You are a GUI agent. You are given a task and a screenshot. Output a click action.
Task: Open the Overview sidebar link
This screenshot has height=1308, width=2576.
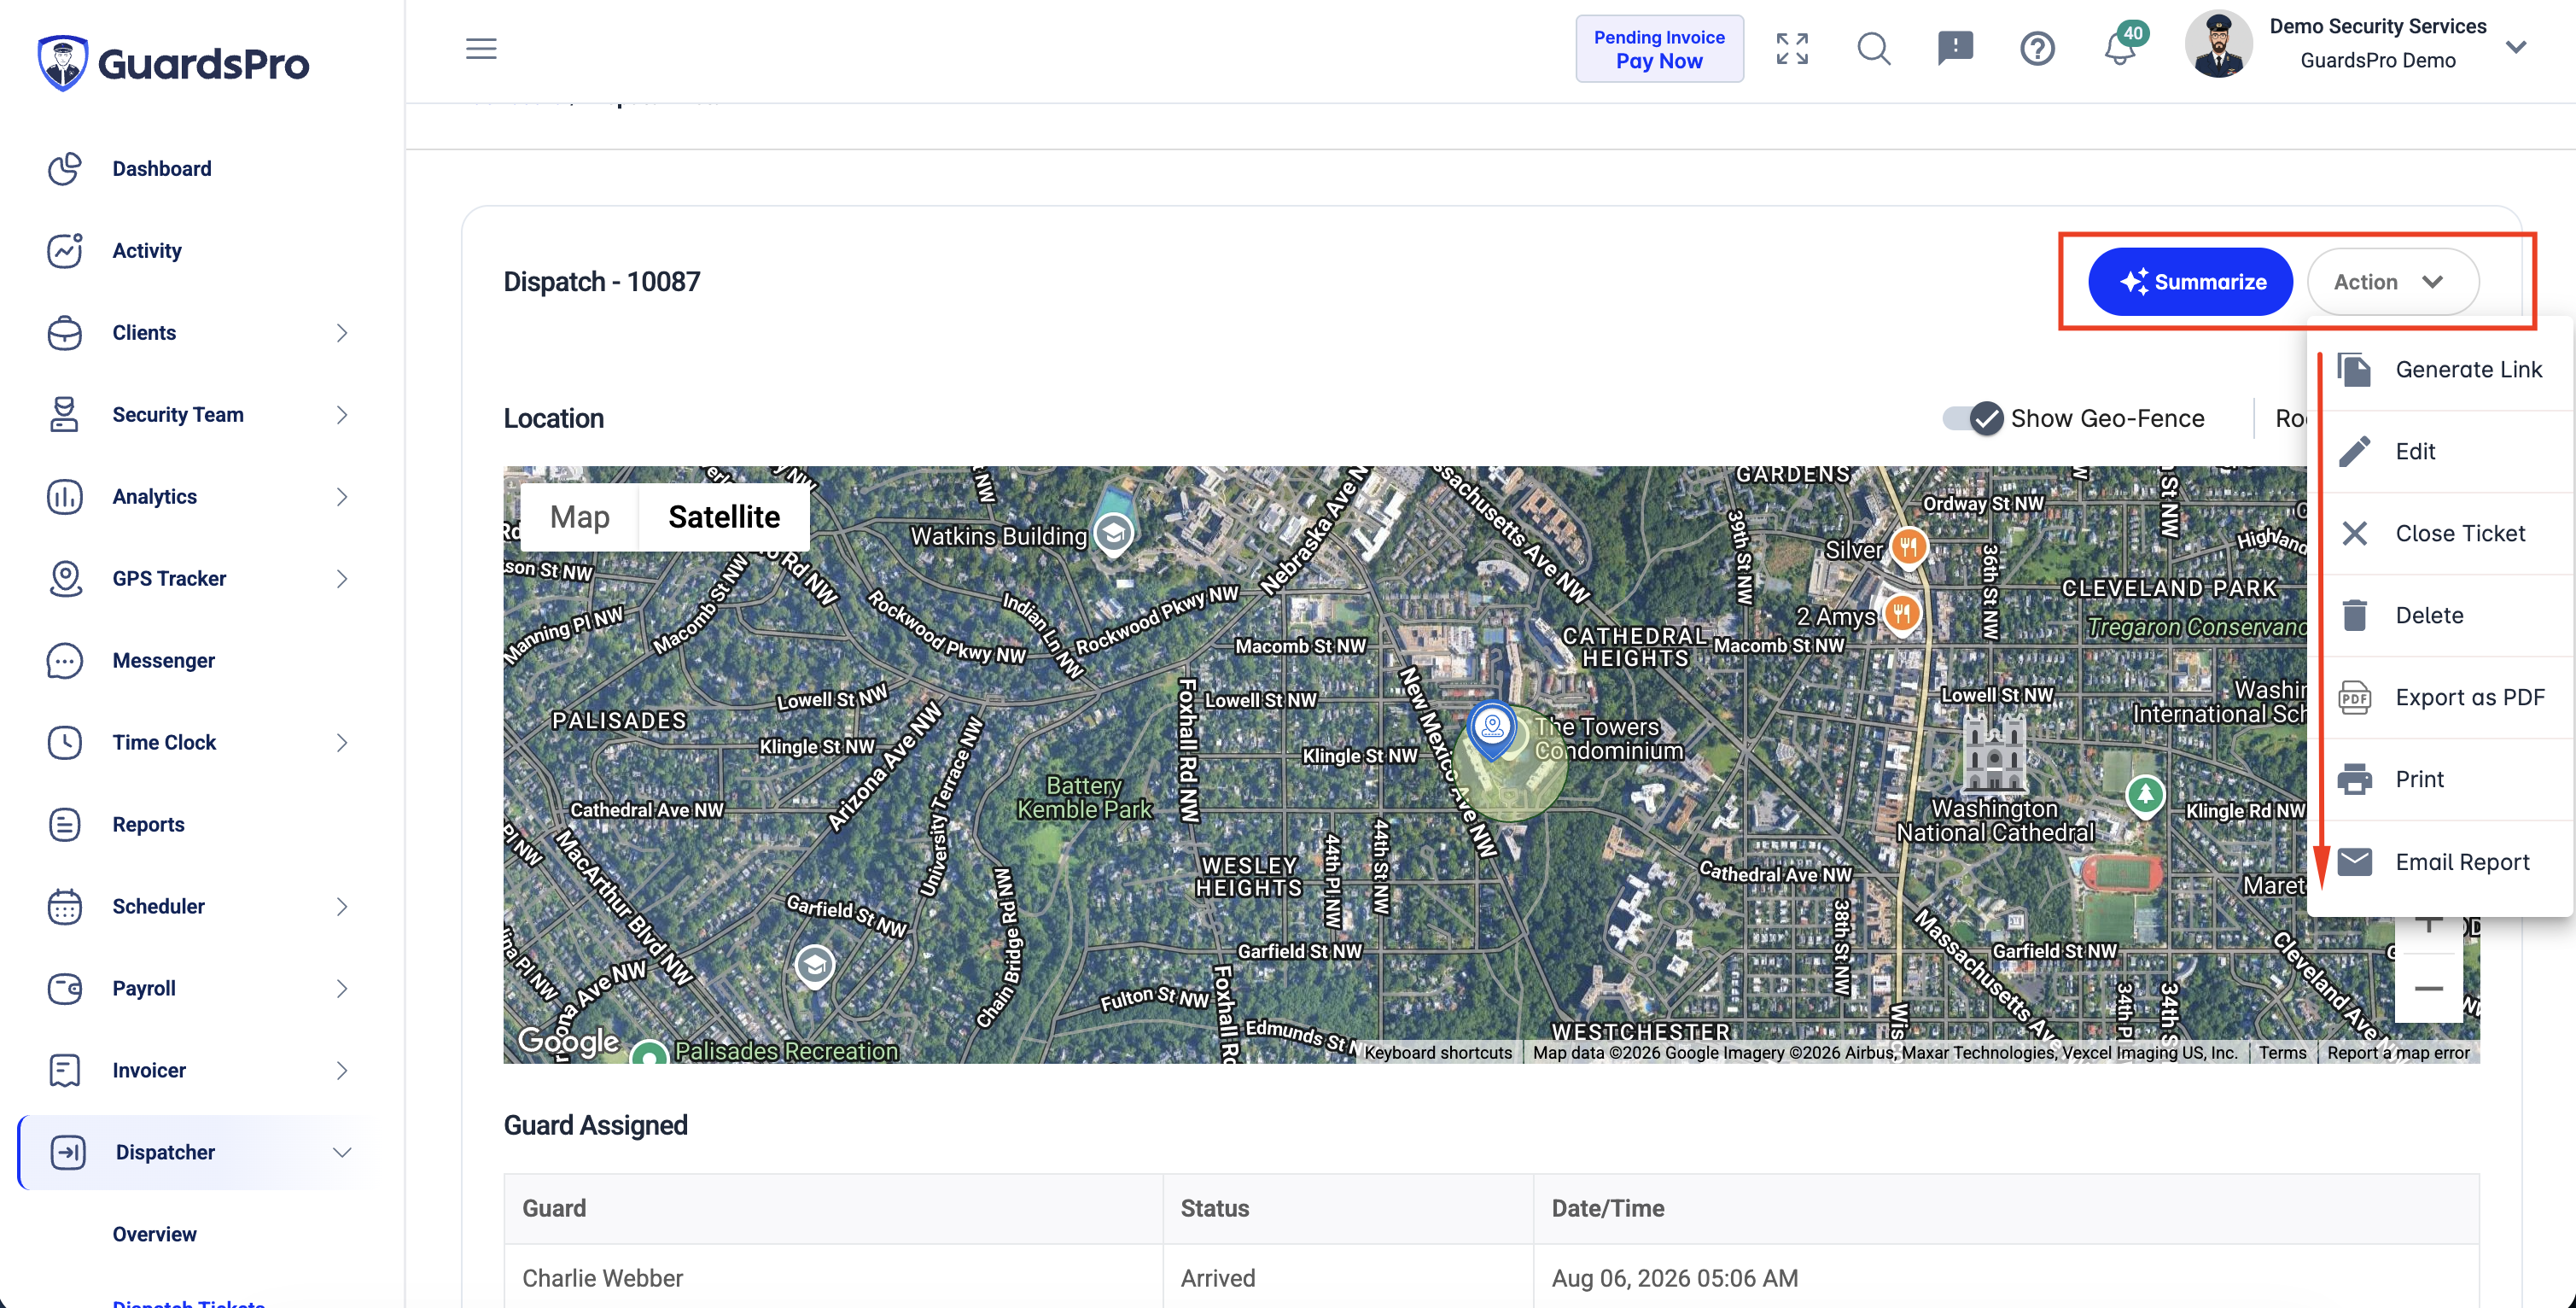click(x=155, y=1234)
